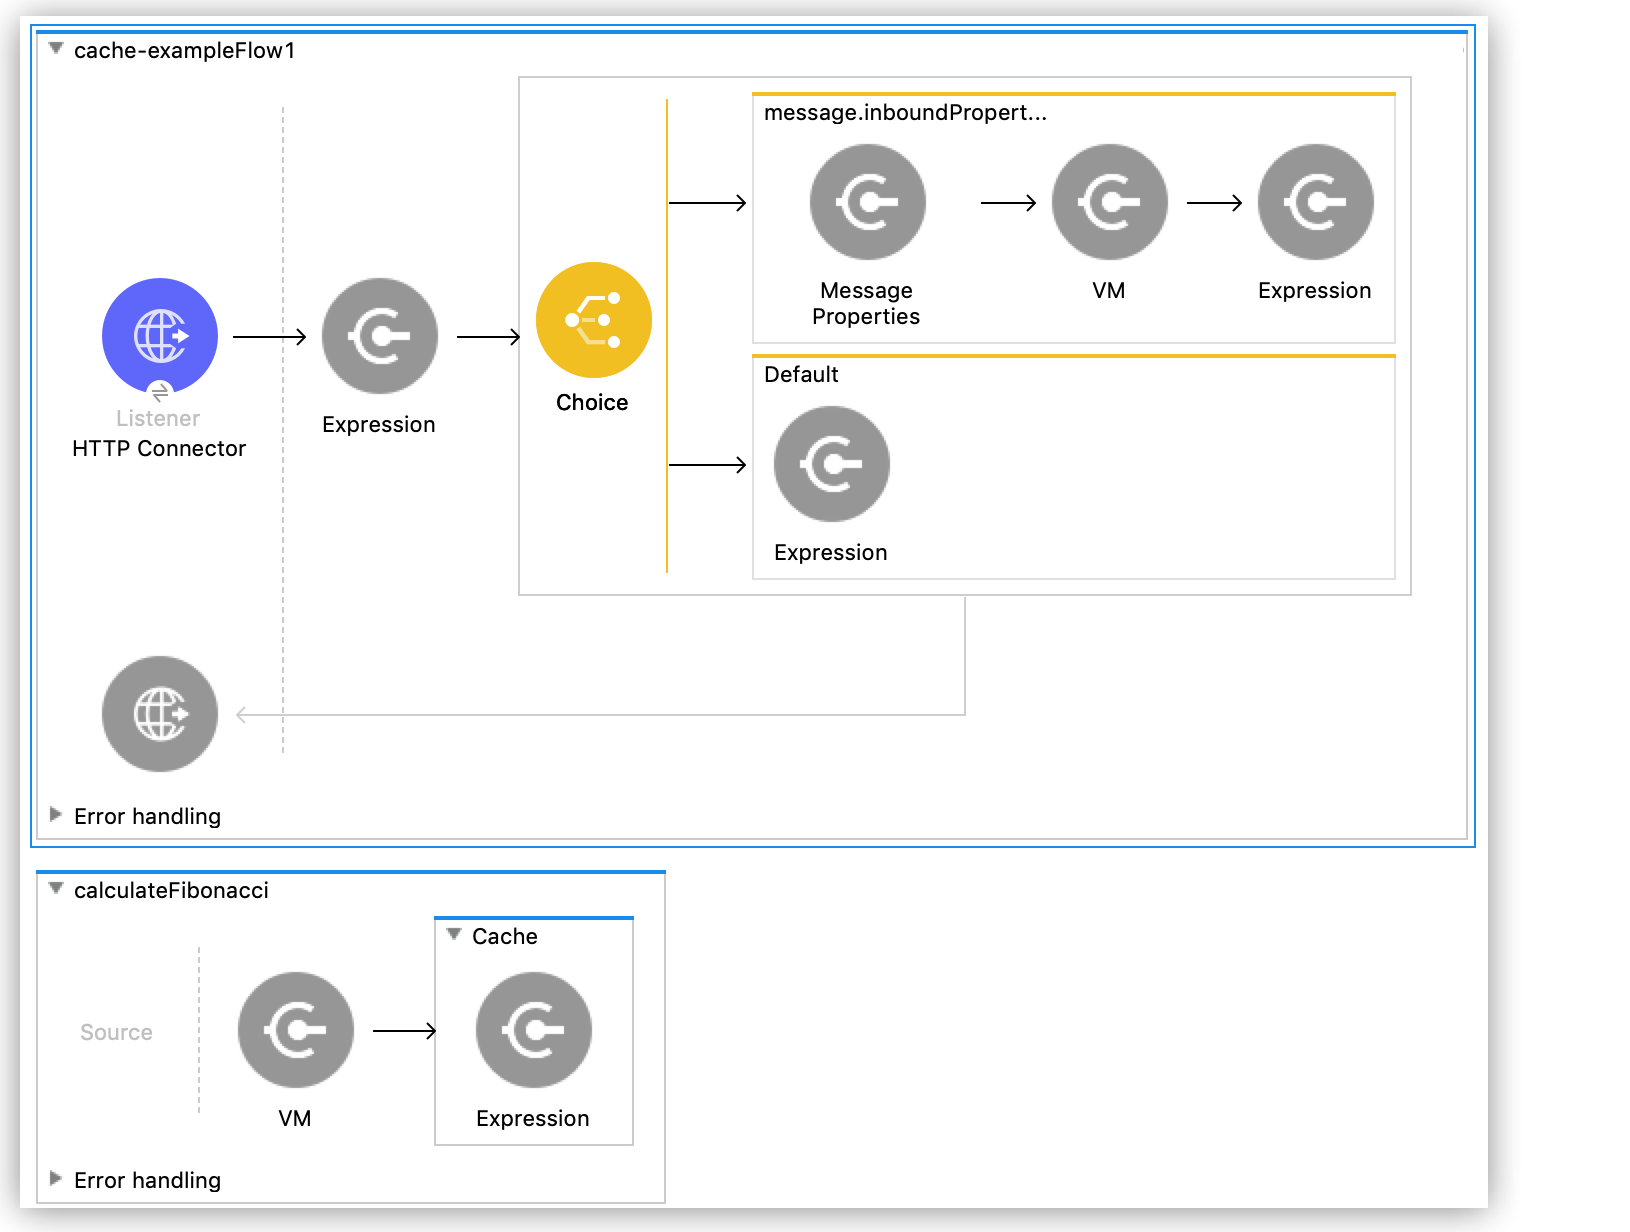Click the cache-exampleFlow1 title text

pos(185,51)
